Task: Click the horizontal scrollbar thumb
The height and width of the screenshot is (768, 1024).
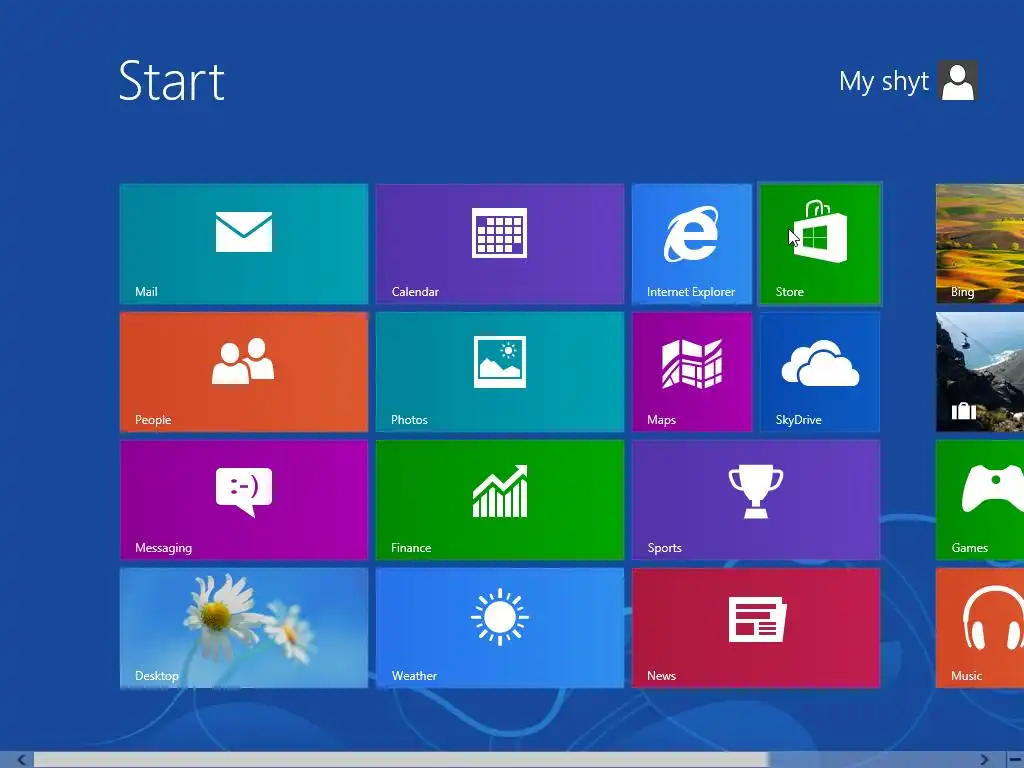Action: click(400, 760)
